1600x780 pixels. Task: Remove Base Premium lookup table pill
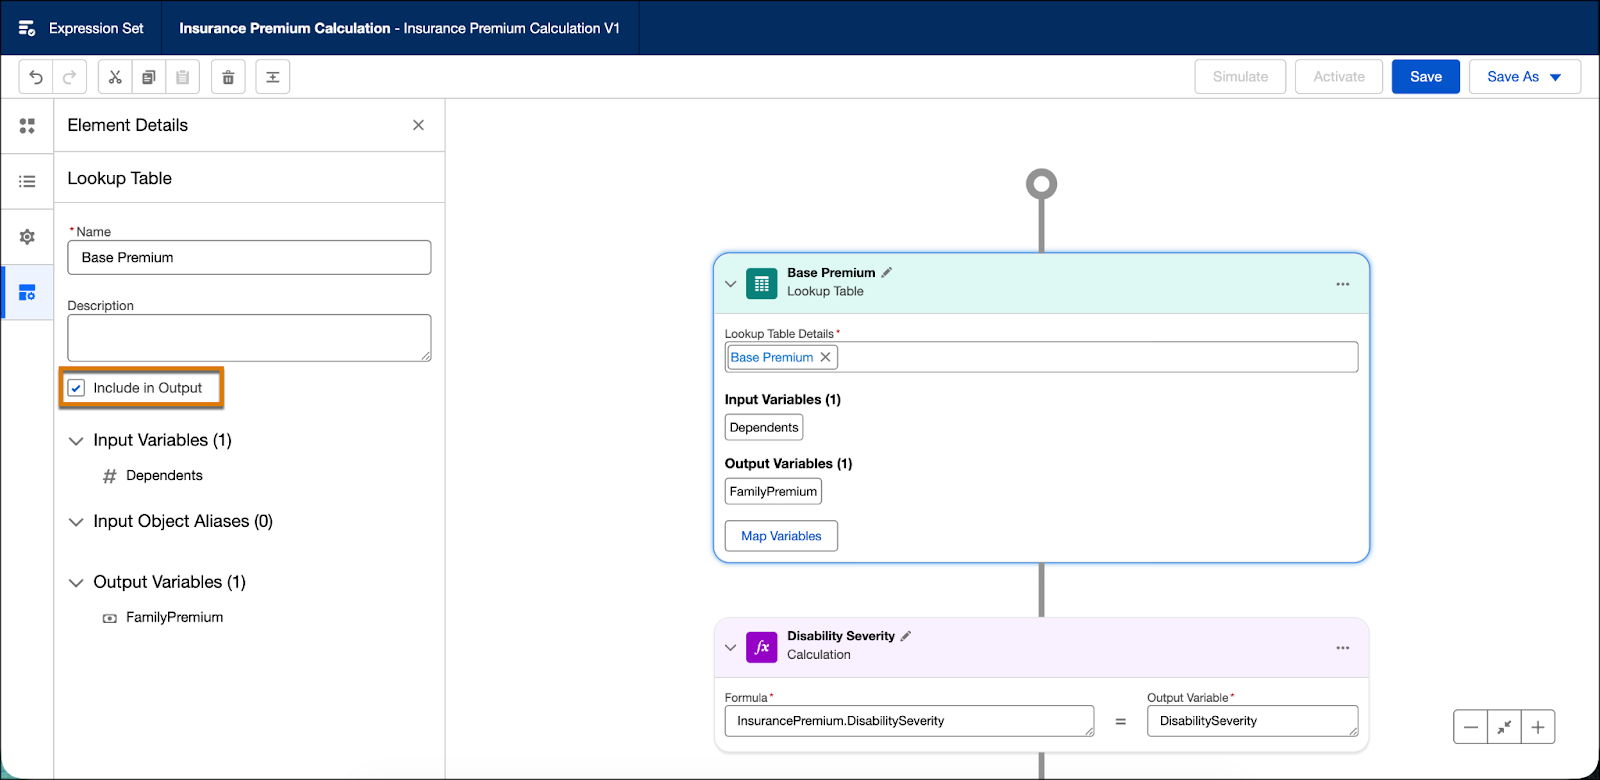coord(825,357)
